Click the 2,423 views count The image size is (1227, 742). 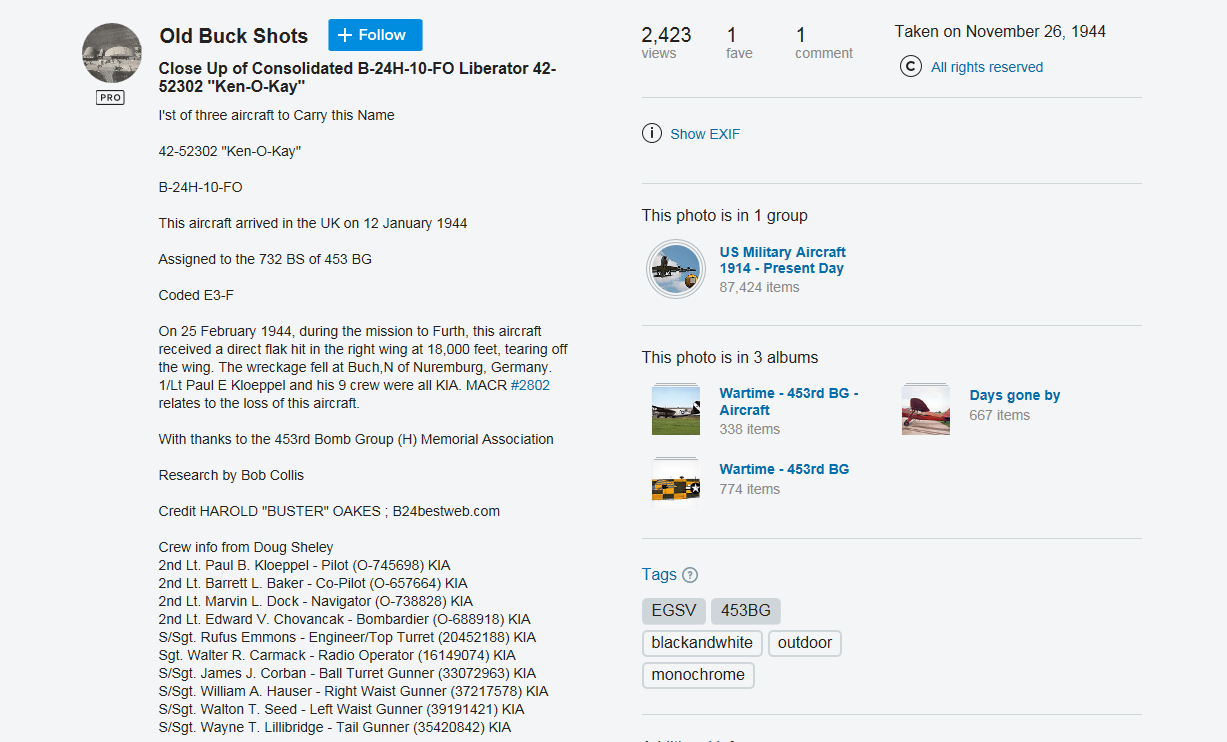pyautogui.click(x=666, y=42)
